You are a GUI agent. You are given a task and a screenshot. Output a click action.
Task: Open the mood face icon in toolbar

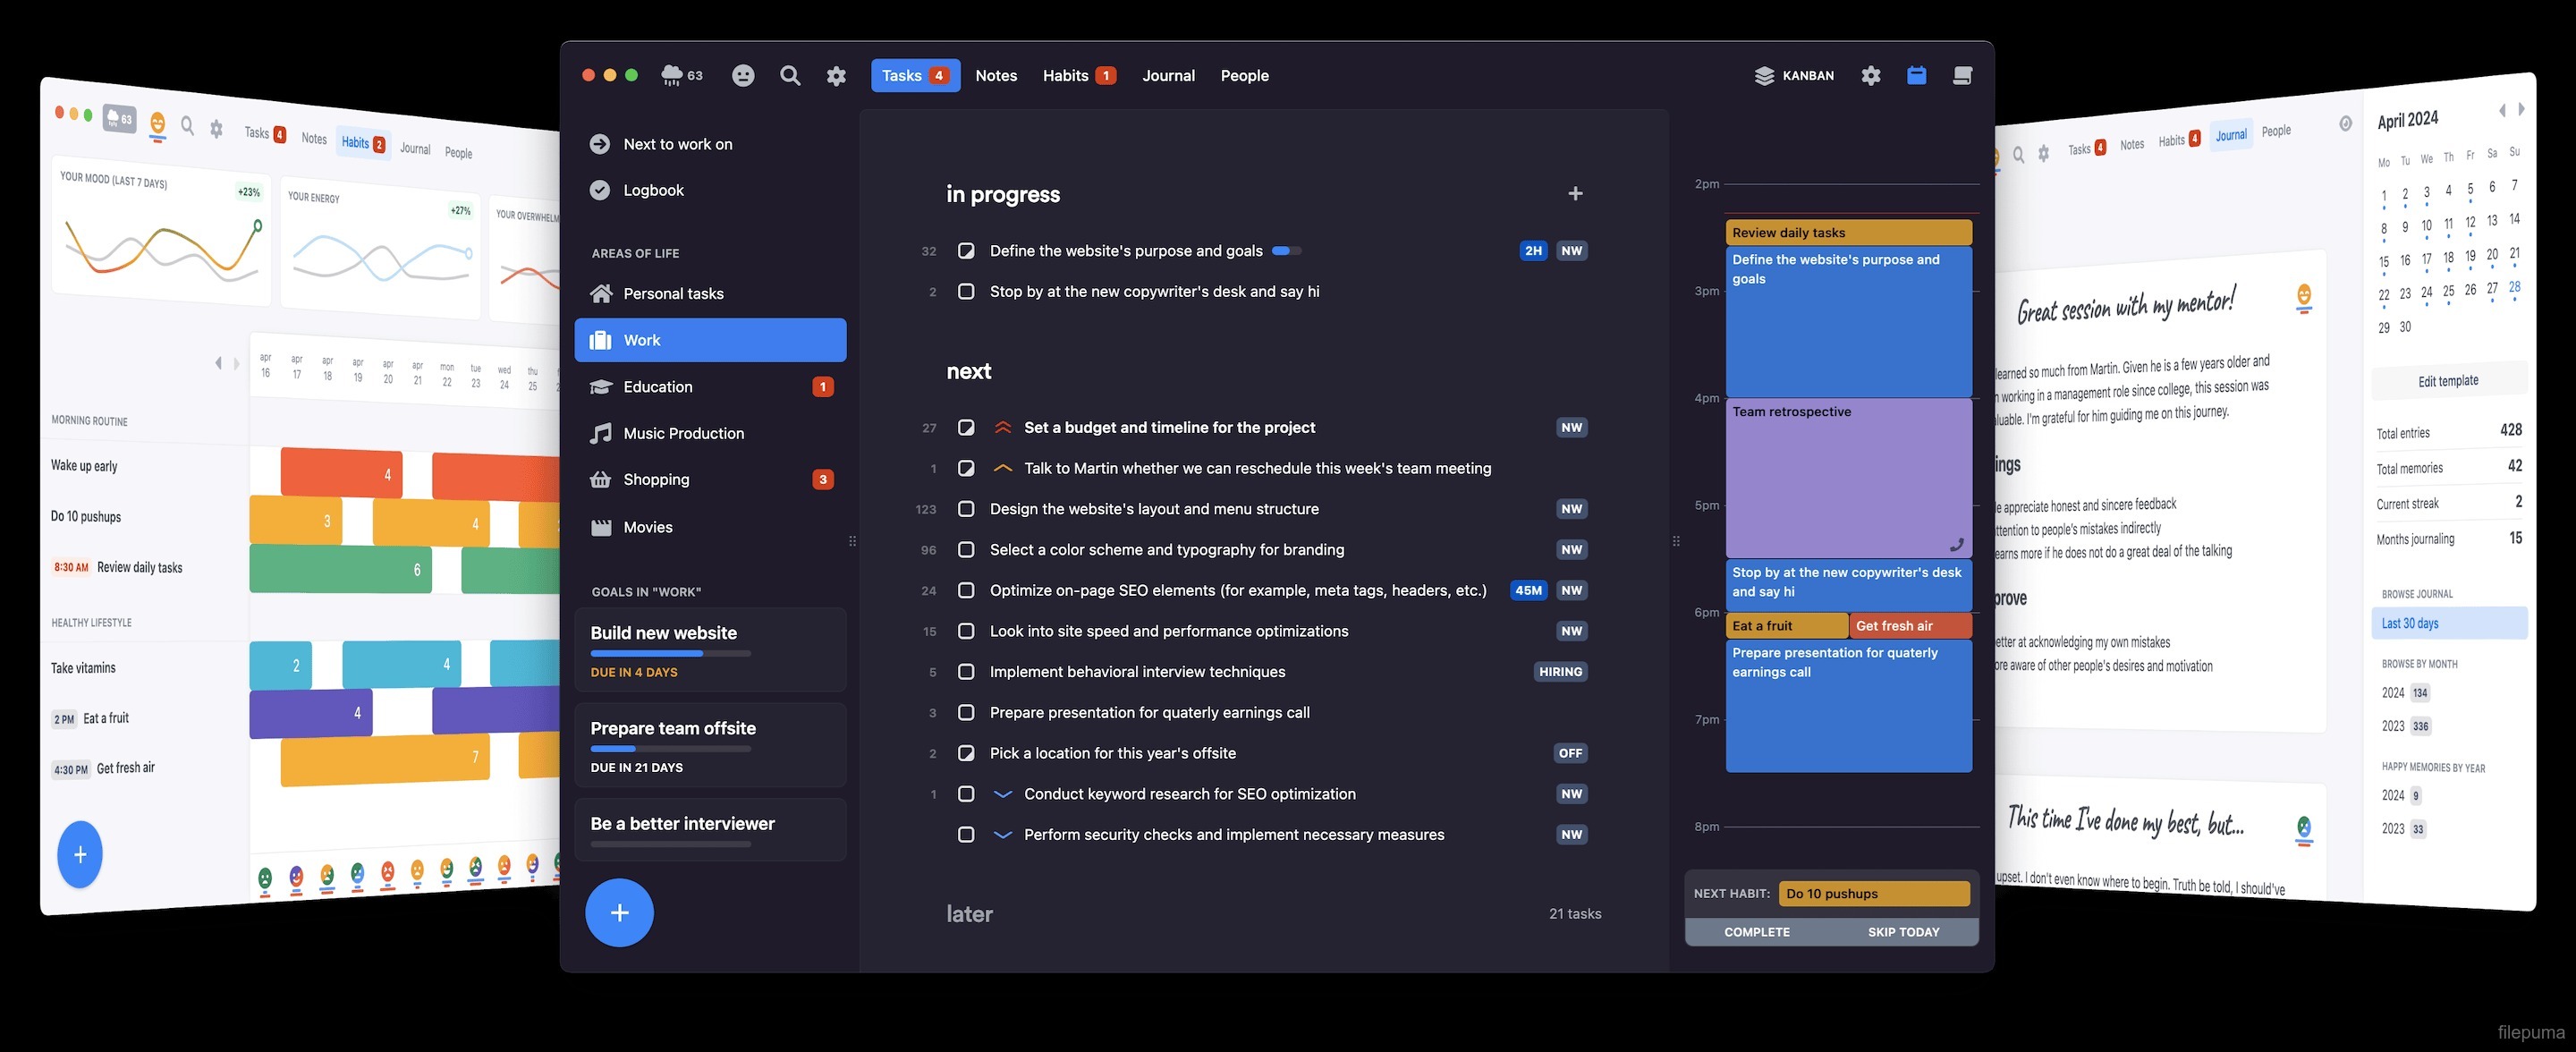coord(742,75)
